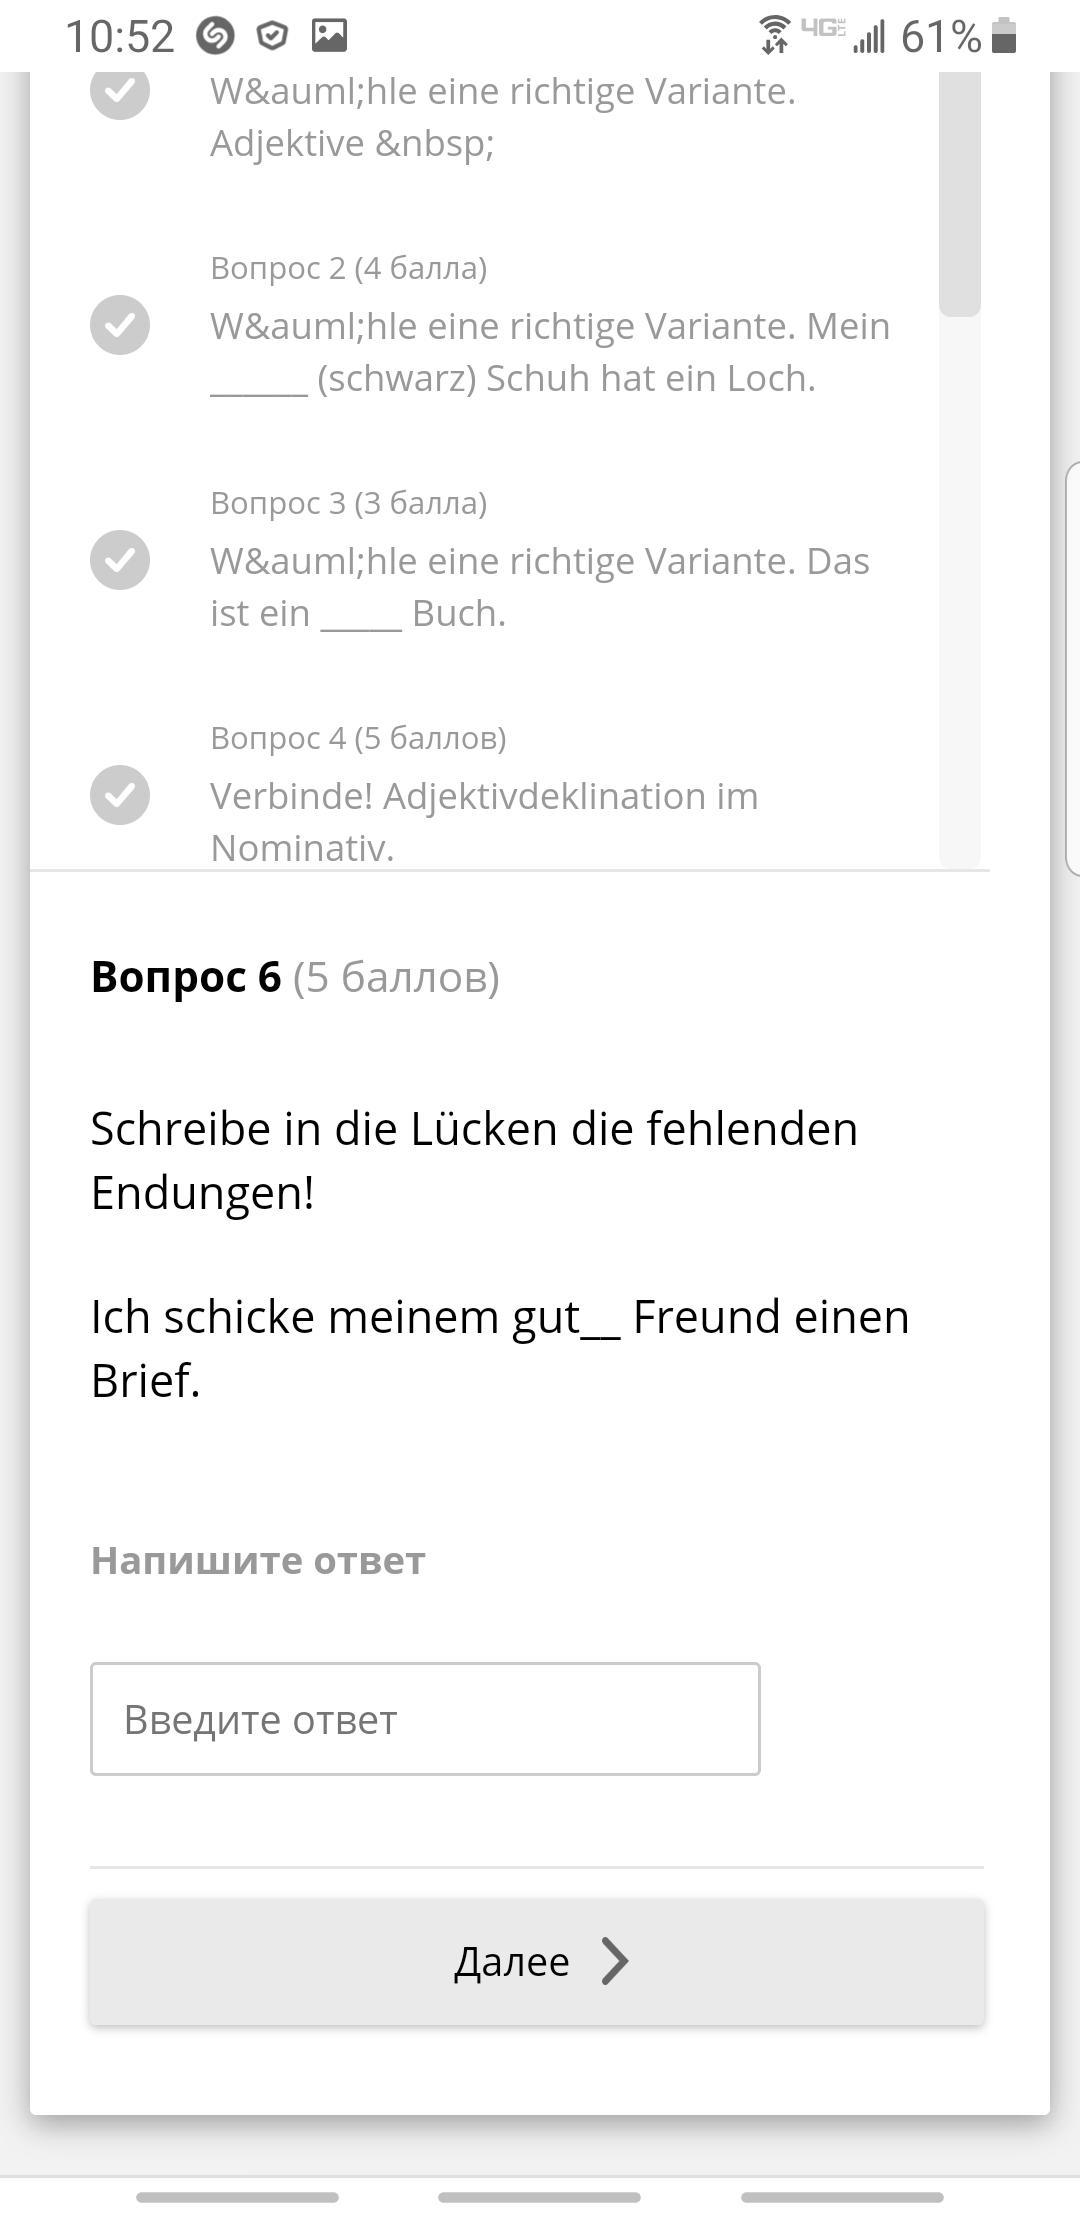Tap the center home navigation handle

(540, 2197)
